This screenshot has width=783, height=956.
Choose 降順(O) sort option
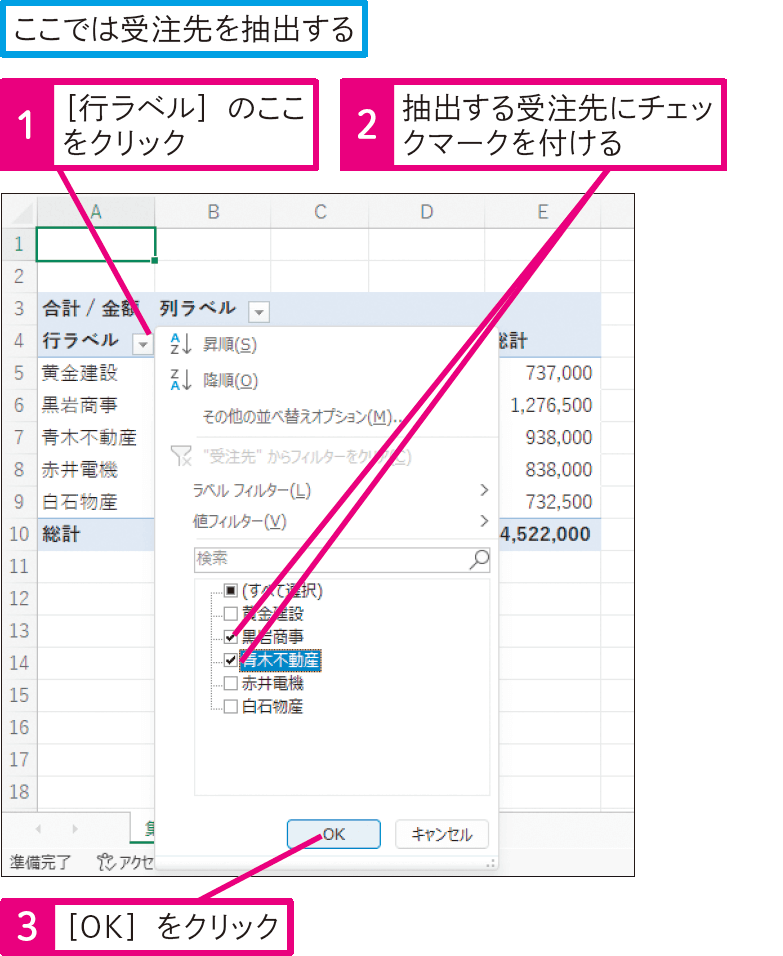(230, 380)
